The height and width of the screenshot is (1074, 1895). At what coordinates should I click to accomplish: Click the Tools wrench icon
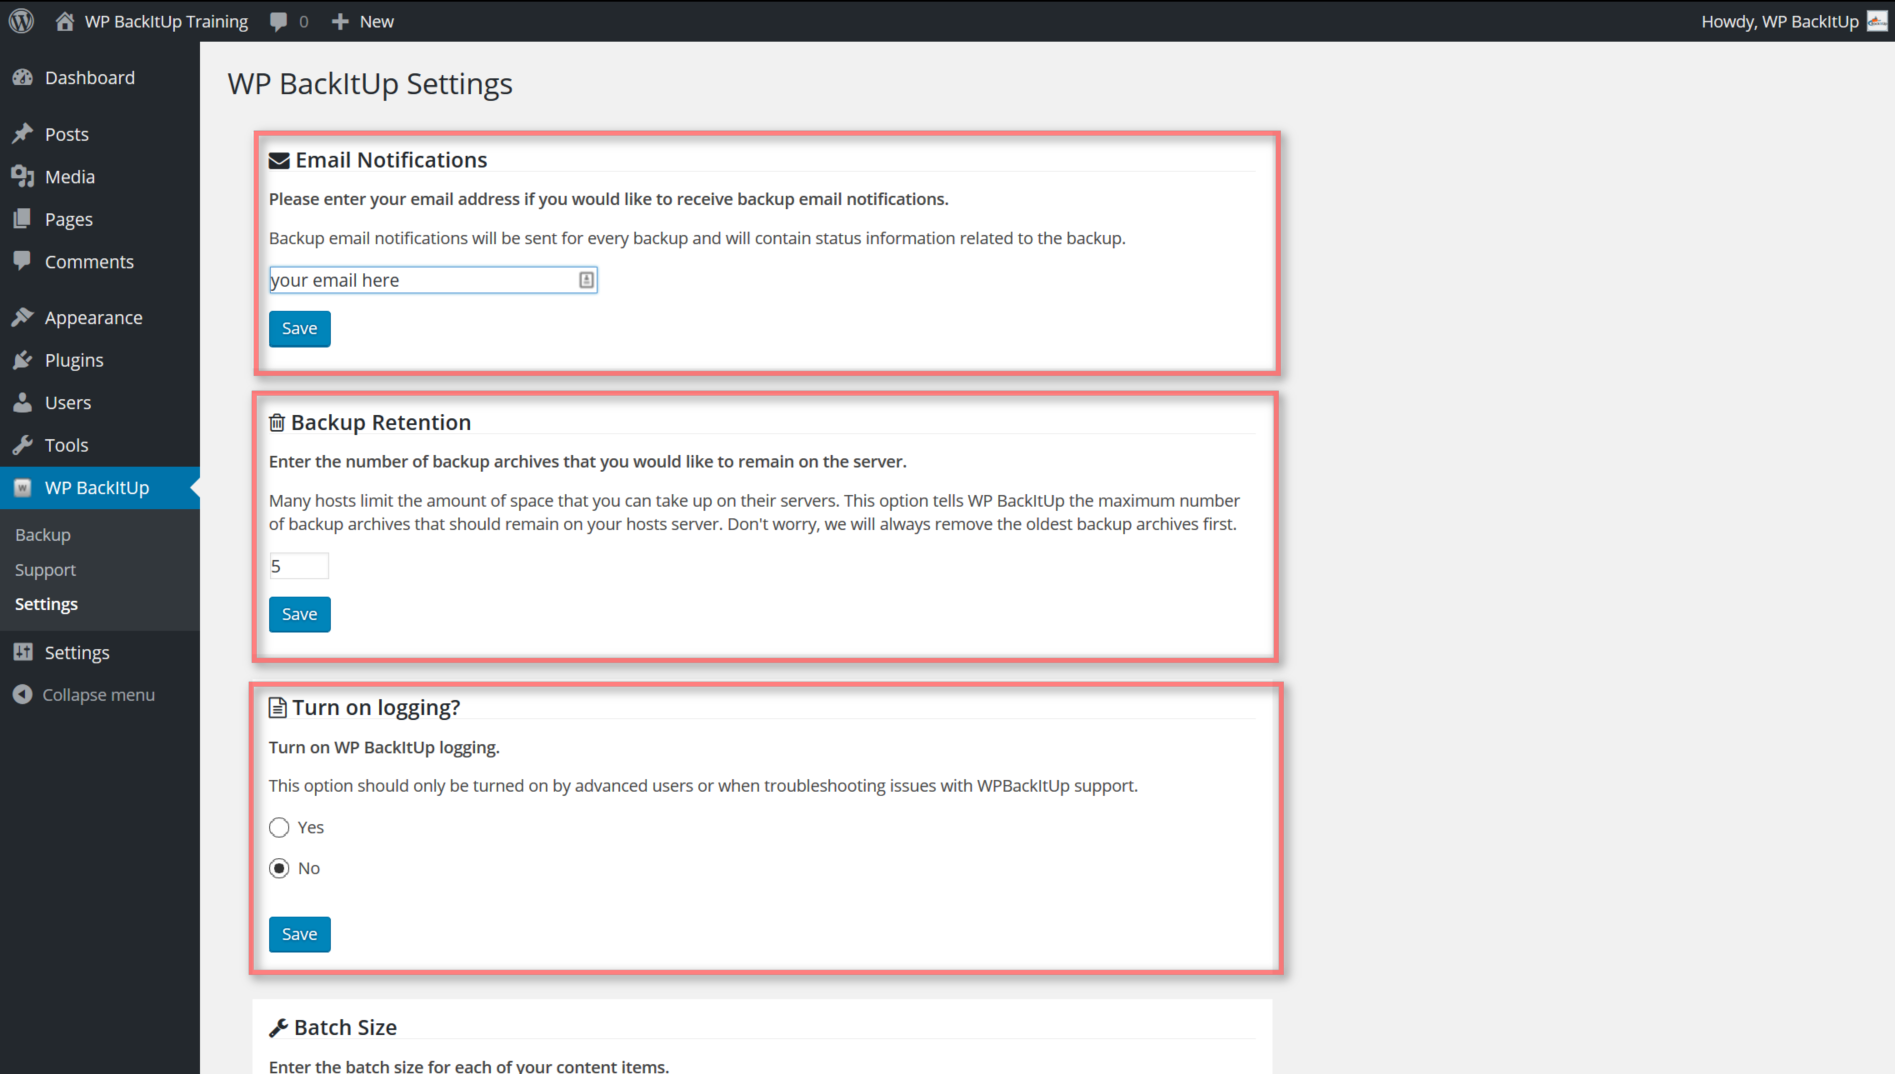[22, 445]
